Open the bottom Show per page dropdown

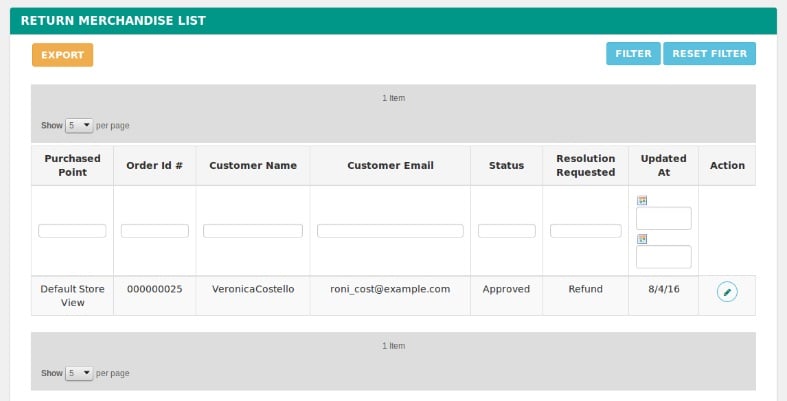pos(79,373)
